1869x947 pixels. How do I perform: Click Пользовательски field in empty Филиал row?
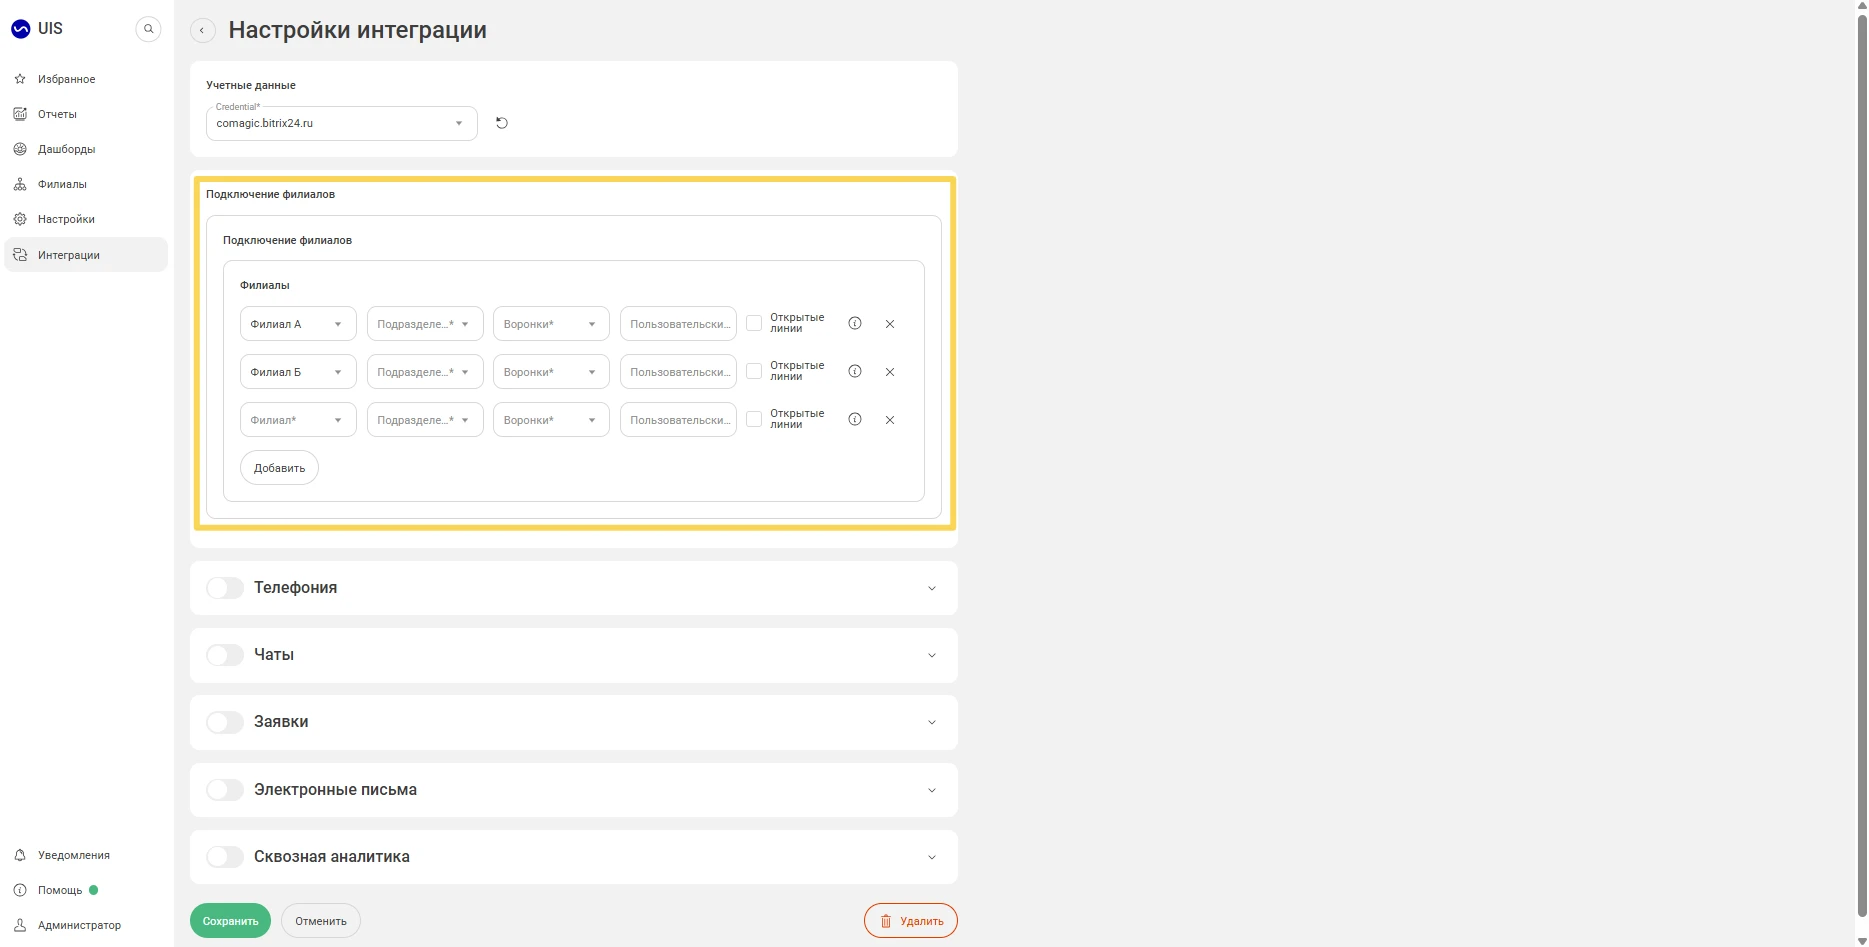(x=678, y=420)
